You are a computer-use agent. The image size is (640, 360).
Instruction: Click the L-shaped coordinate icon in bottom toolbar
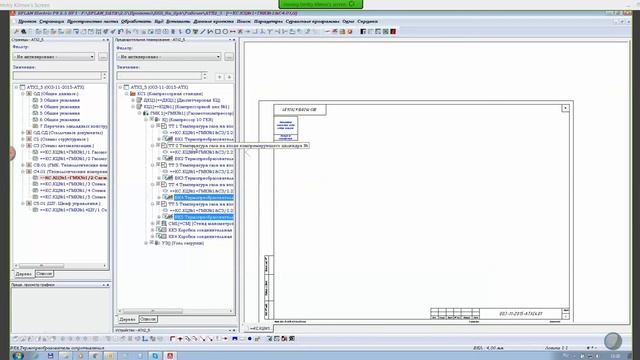(145, 339)
